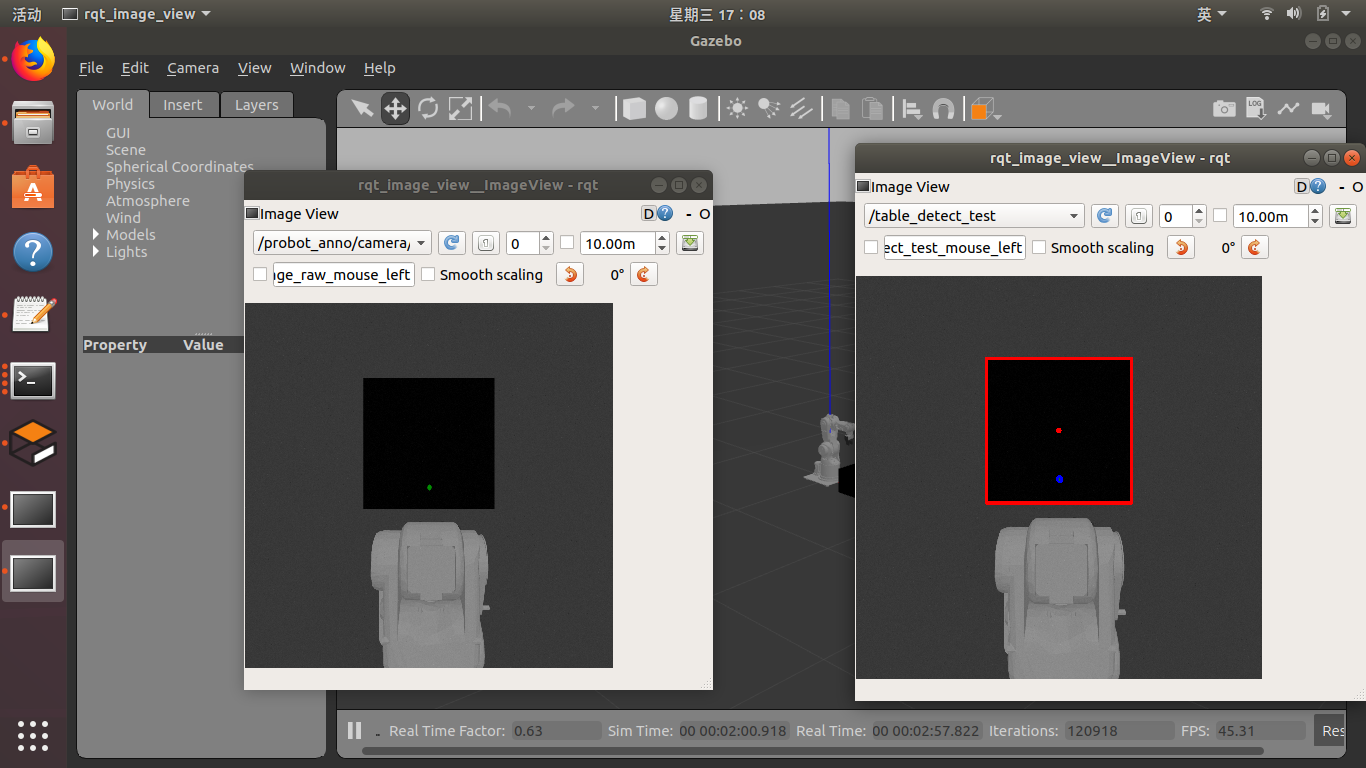Insert a cylinder shape from Gazebo toolbar

698,108
